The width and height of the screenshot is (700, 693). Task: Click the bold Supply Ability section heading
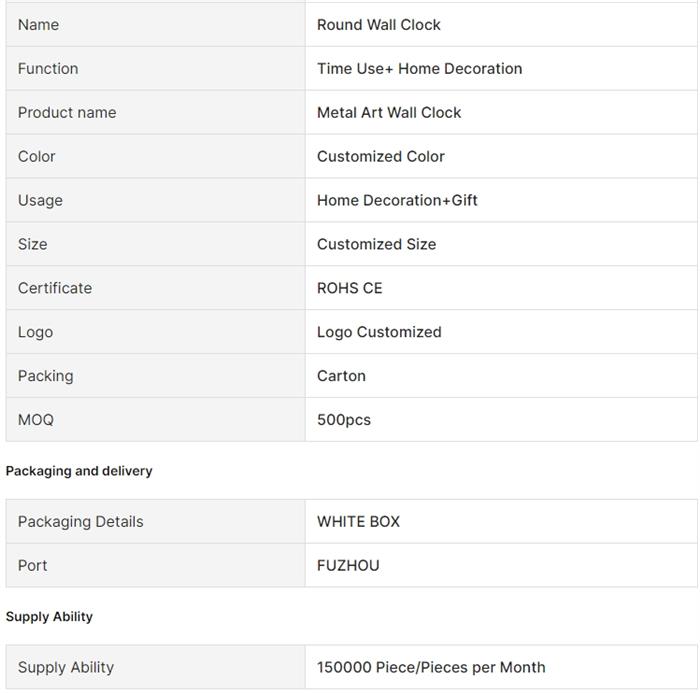click(x=49, y=617)
